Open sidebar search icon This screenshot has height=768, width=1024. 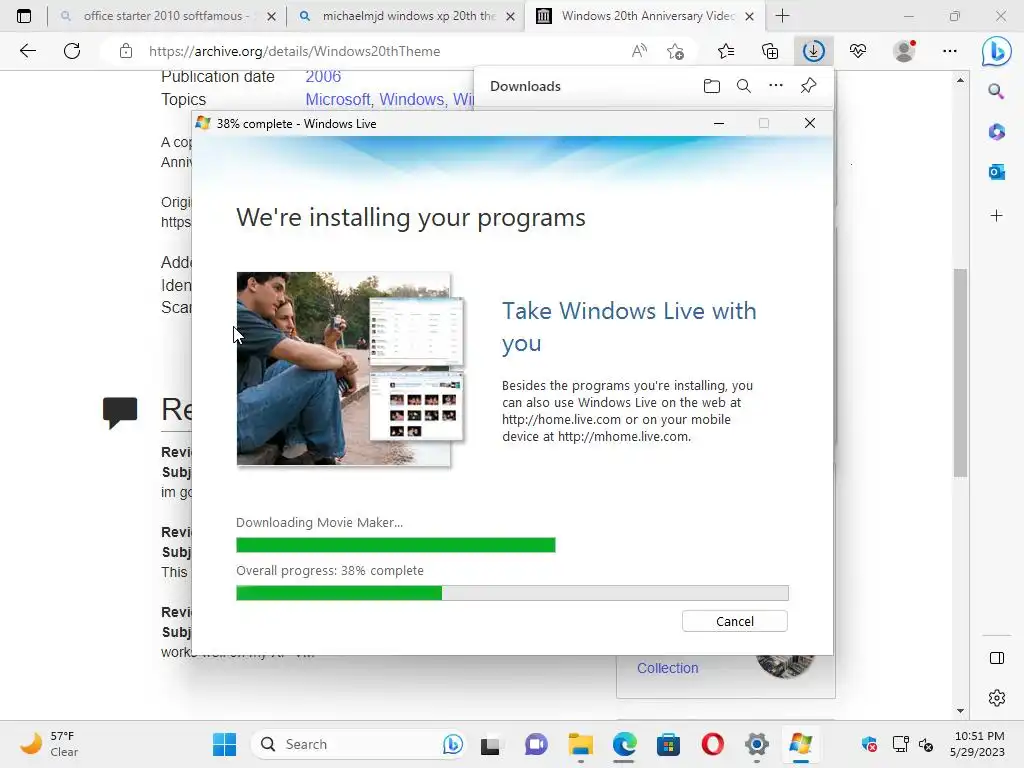pyautogui.click(x=996, y=91)
